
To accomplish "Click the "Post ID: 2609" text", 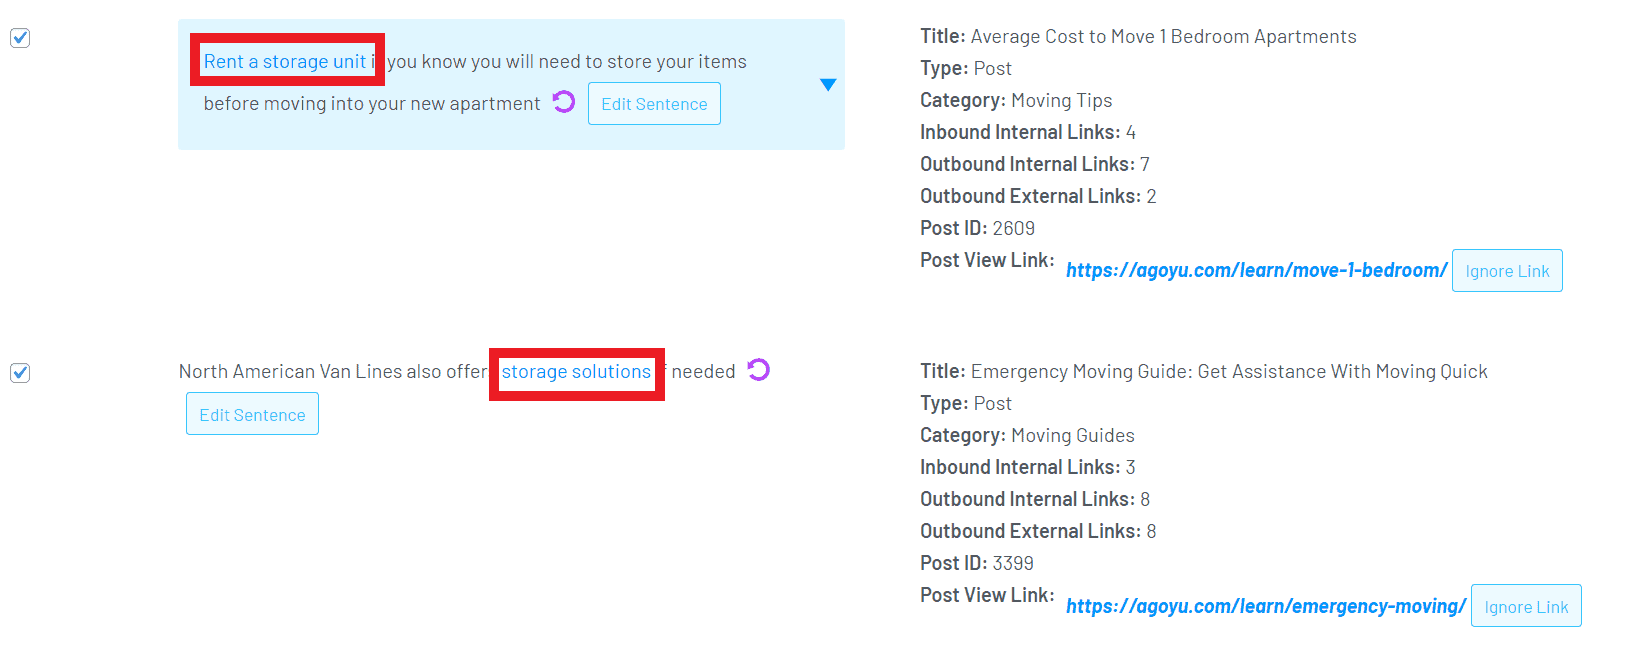I will [977, 228].
